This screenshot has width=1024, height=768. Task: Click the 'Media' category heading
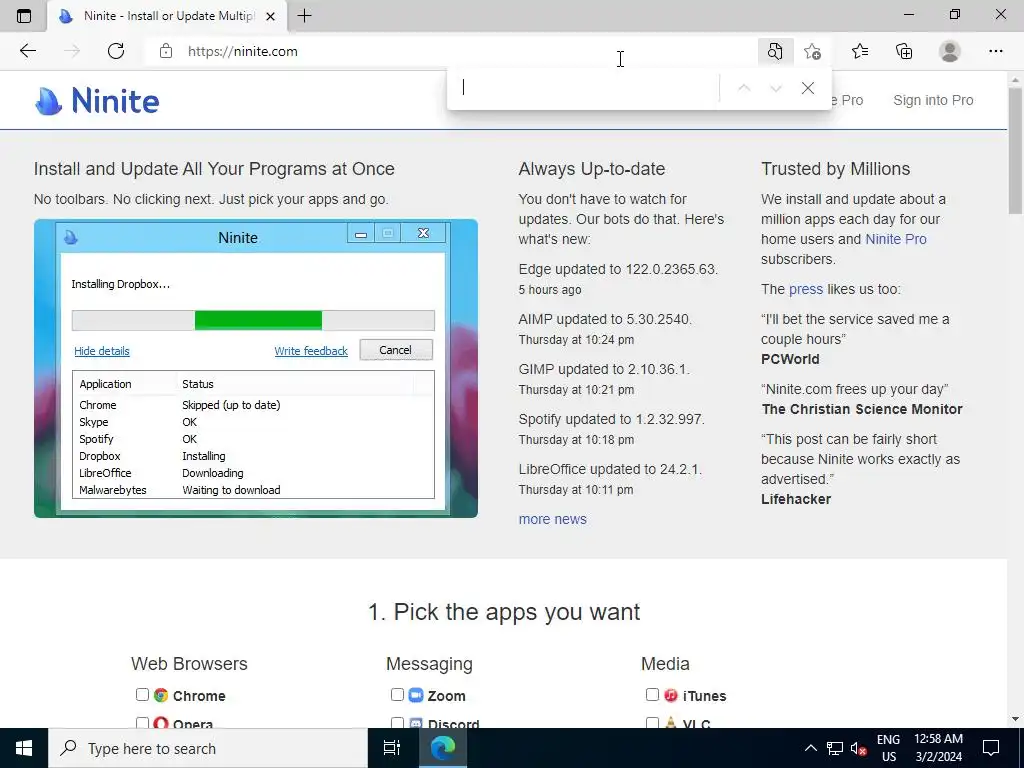click(665, 664)
